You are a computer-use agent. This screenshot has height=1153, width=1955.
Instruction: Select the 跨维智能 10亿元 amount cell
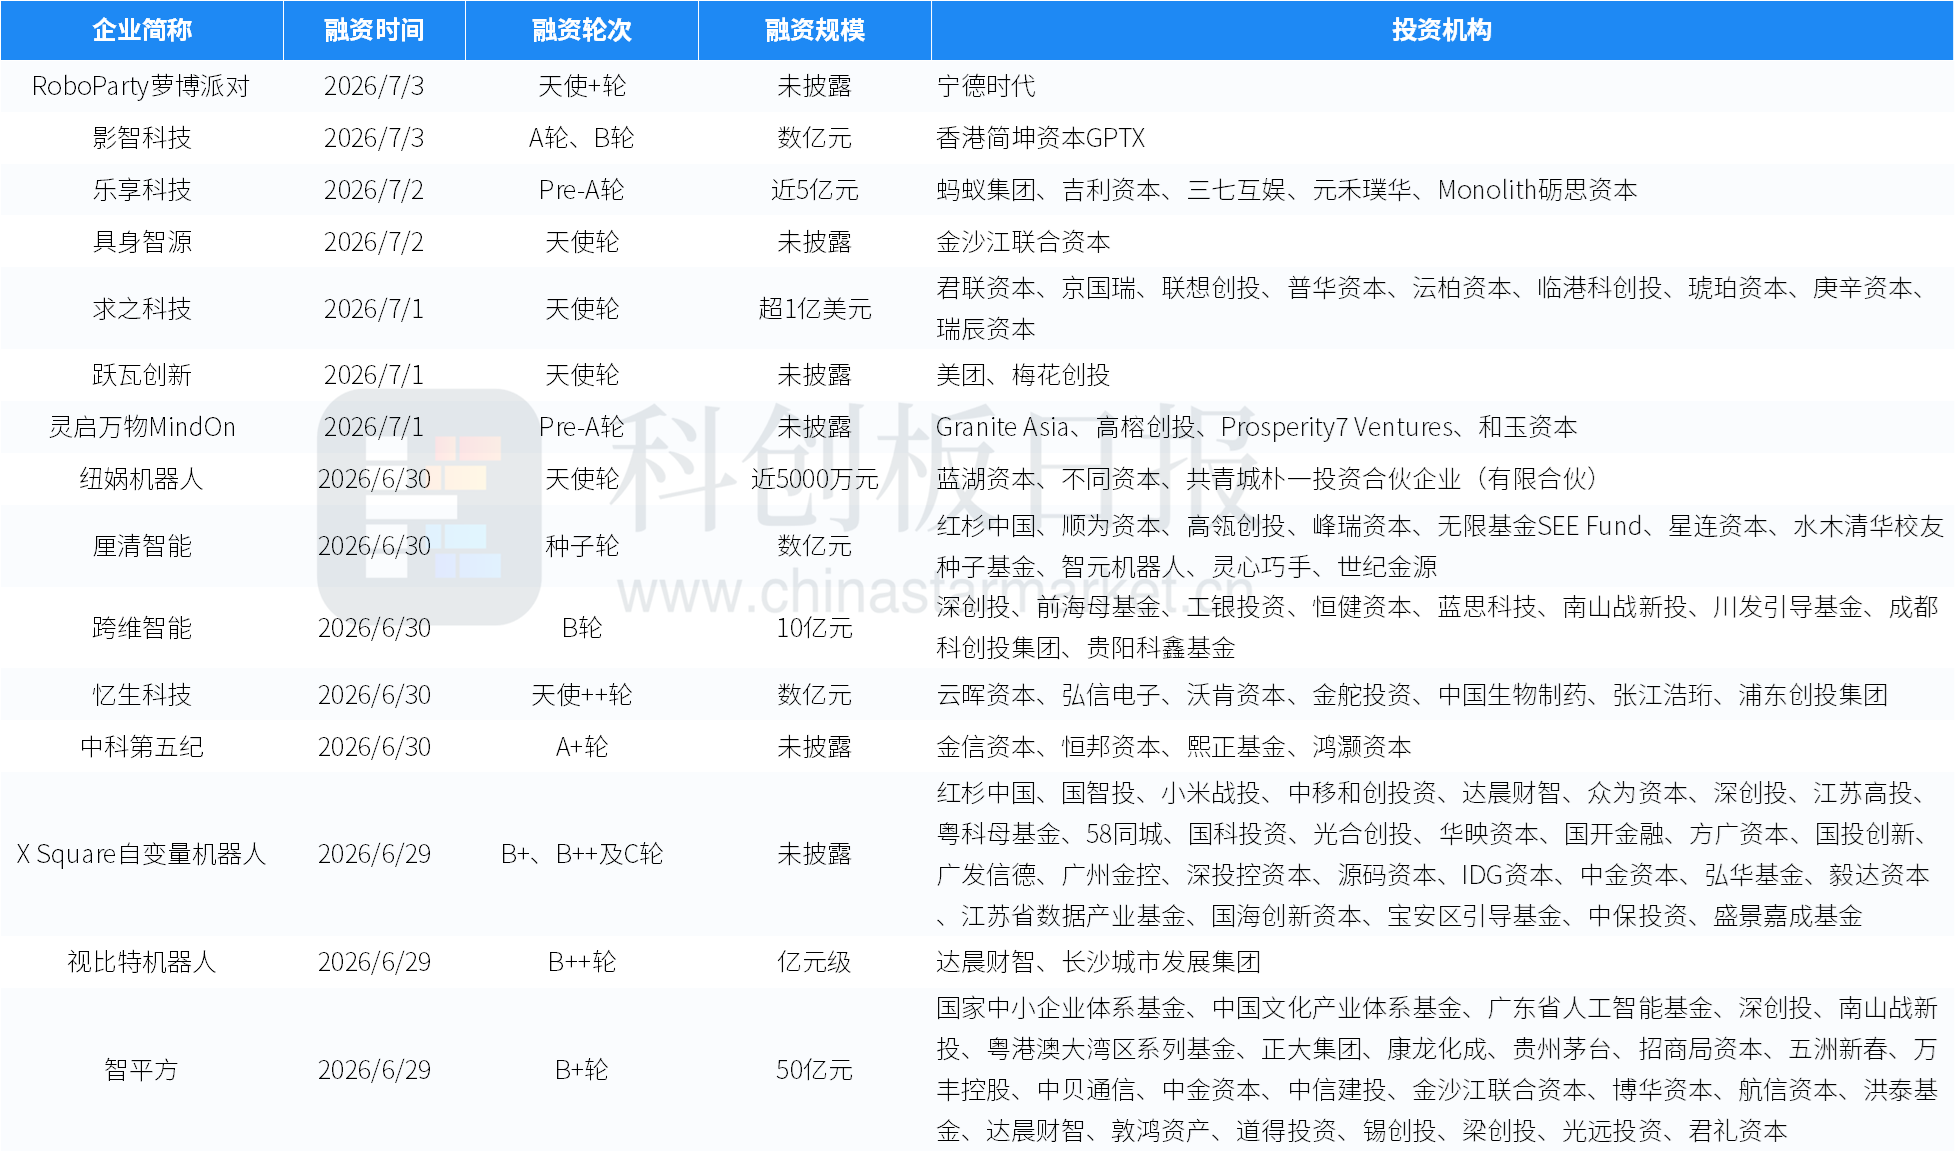click(815, 628)
